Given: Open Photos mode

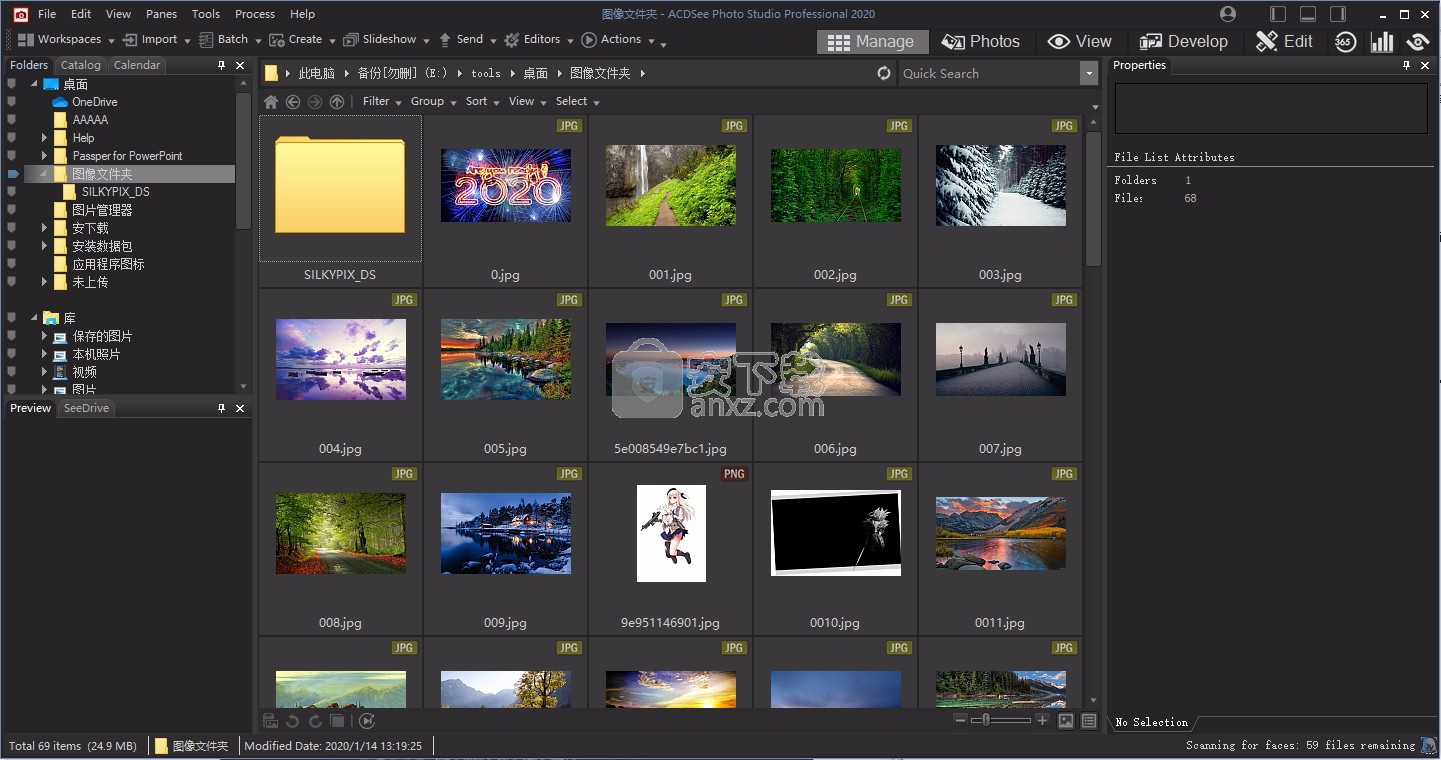Looking at the screenshot, I should 981,41.
